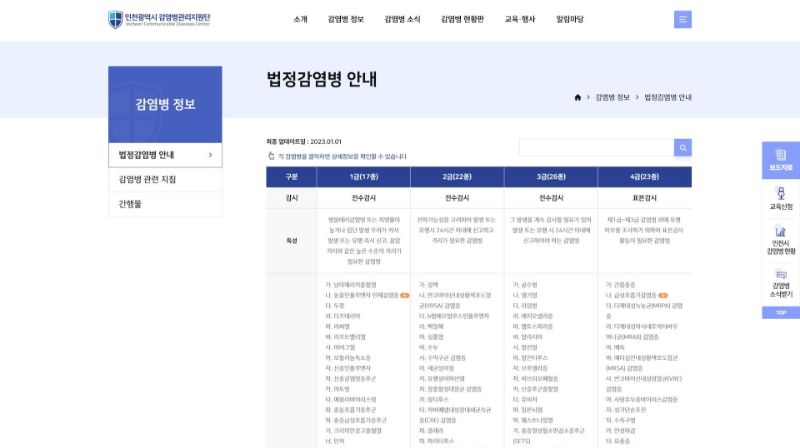
Task: Select 감염병 관련 지침 in sidebar
Action: point(165,180)
